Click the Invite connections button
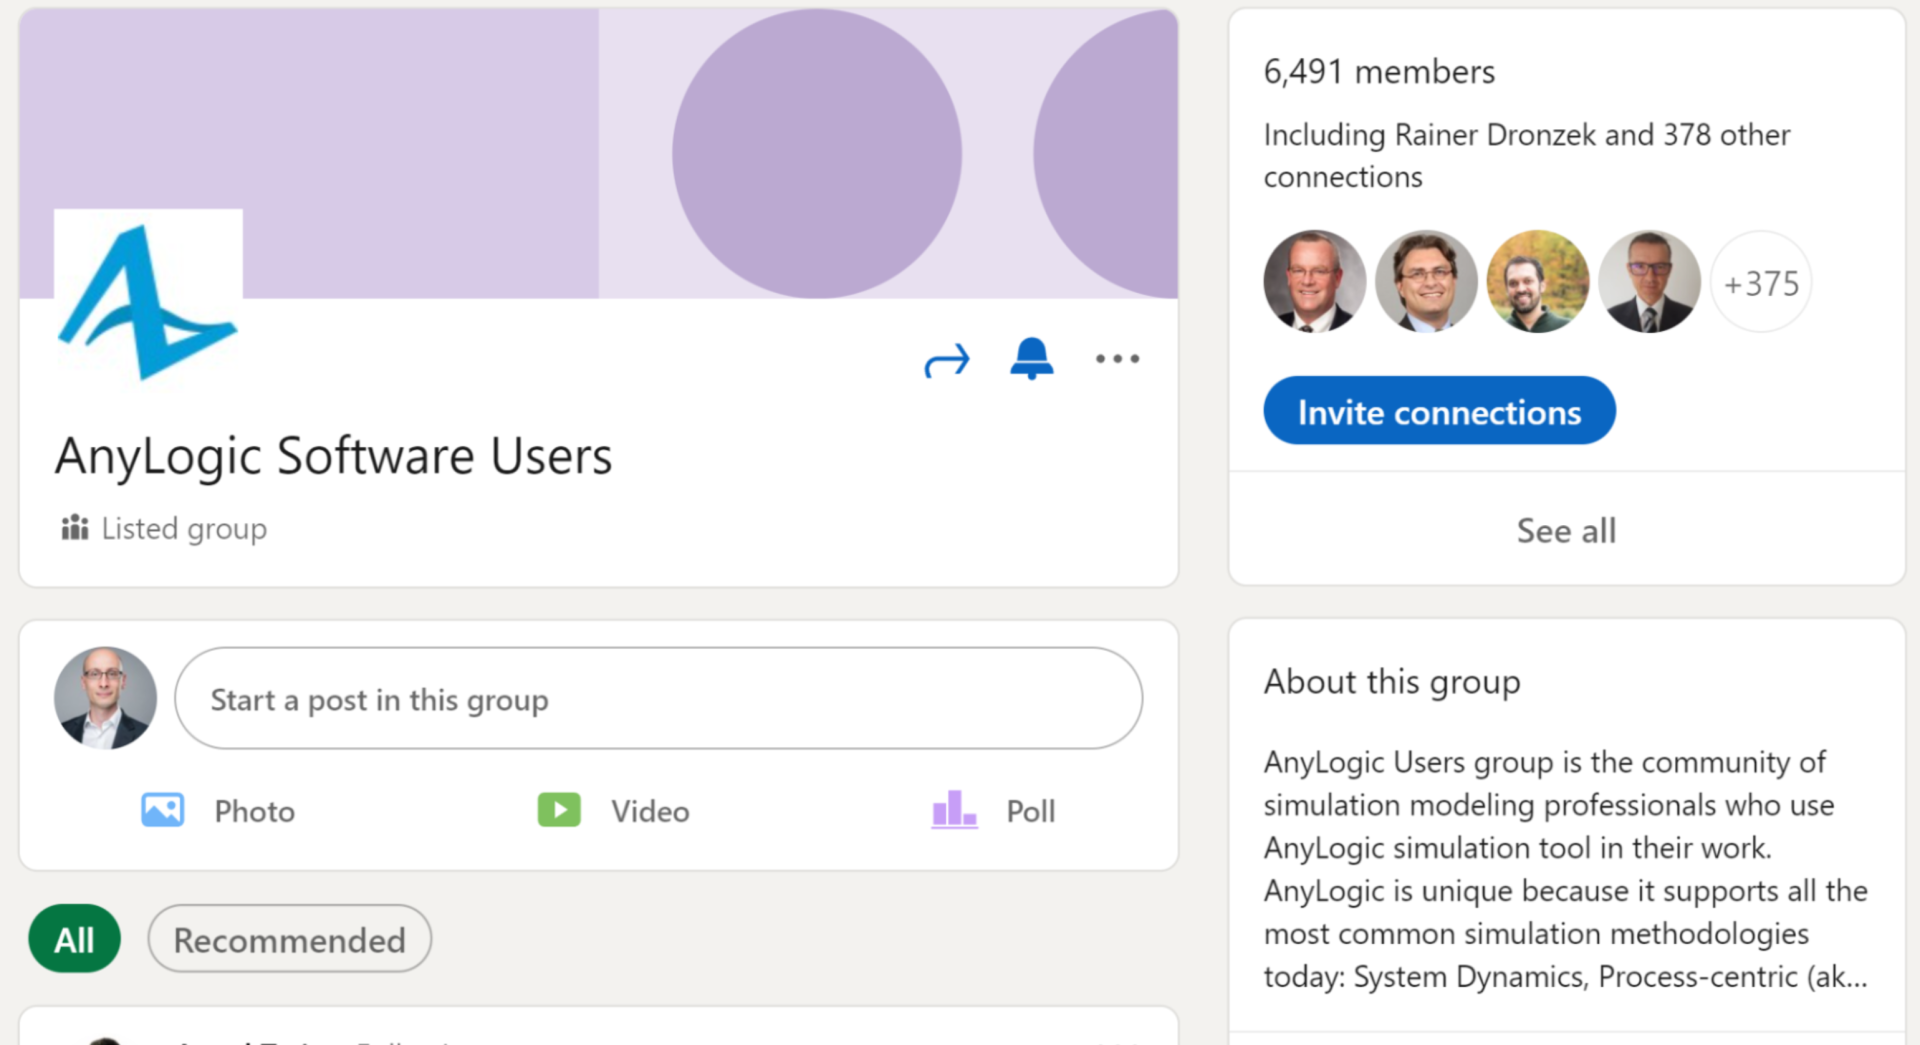Image resolution: width=1920 pixels, height=1045 pixels. (1439, 411)
